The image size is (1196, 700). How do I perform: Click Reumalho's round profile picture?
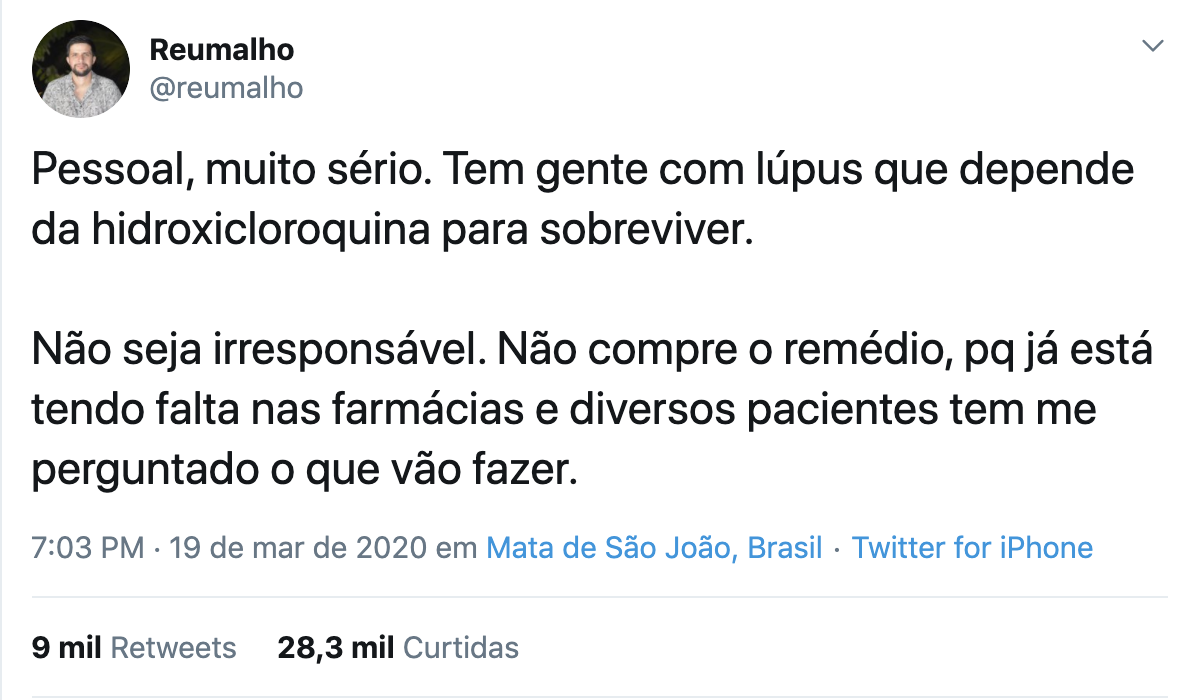pyautogui.click(x=81, y=69)
